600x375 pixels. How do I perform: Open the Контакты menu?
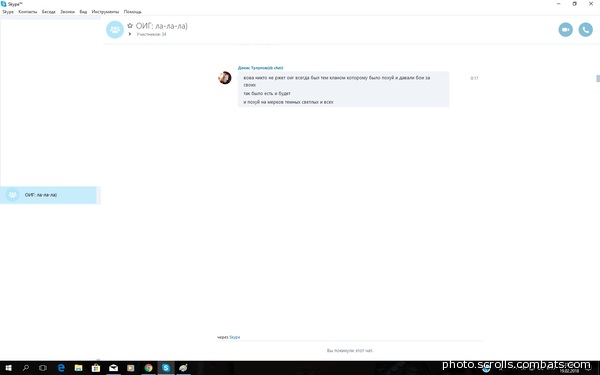28,12
